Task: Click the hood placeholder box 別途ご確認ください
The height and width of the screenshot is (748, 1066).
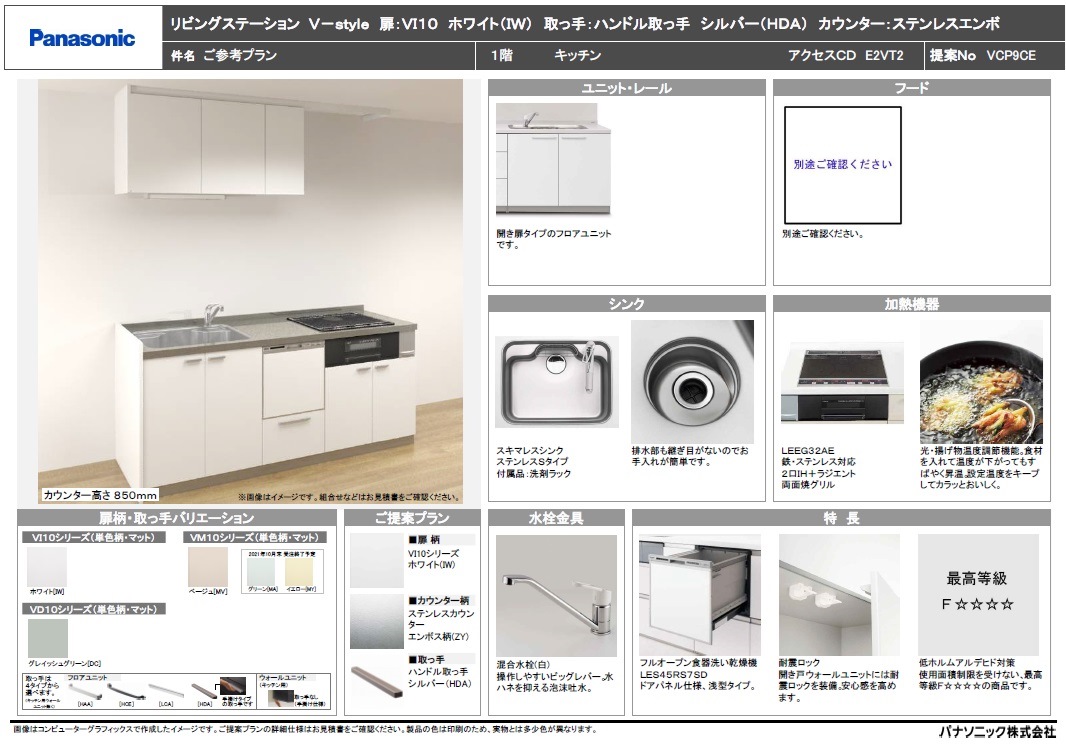Action: pyautogui.click(x=843, y=165)
